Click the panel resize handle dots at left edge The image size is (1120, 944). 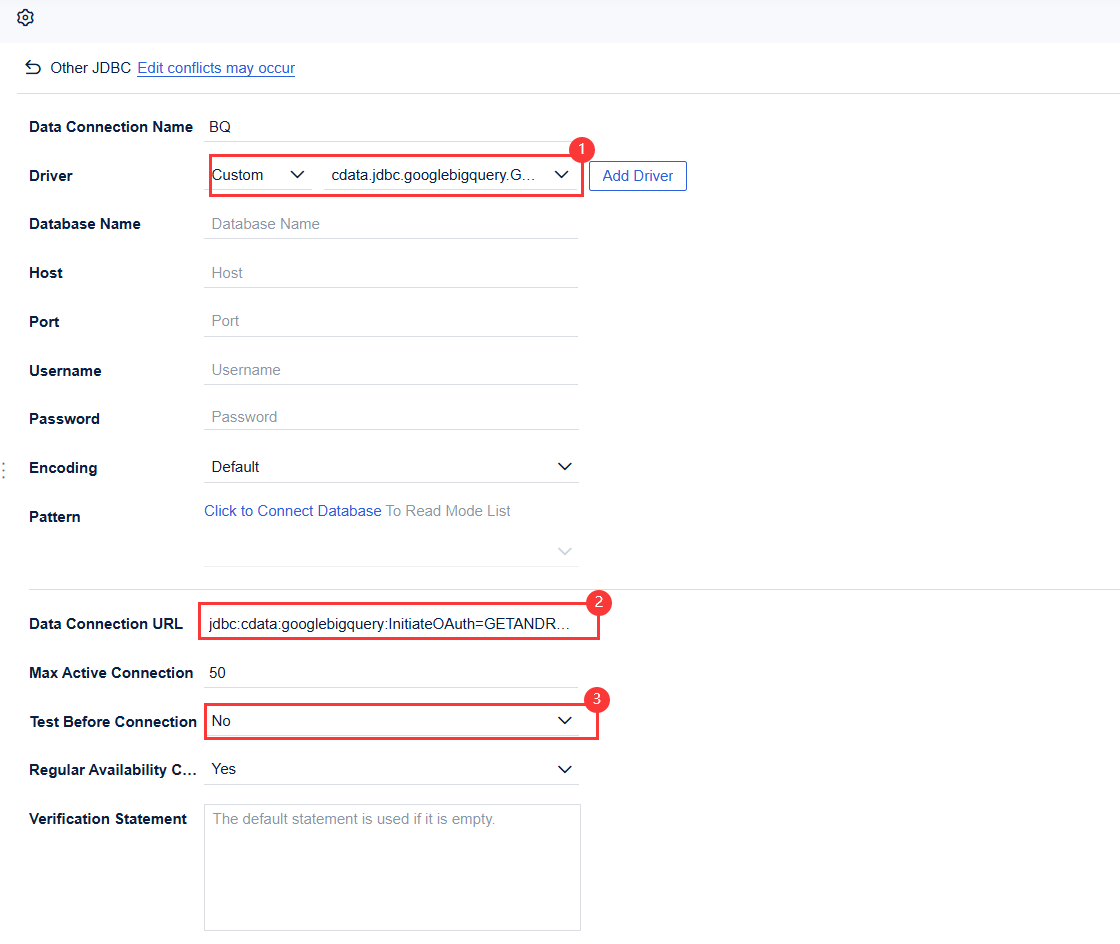click(x=4, y=470)
